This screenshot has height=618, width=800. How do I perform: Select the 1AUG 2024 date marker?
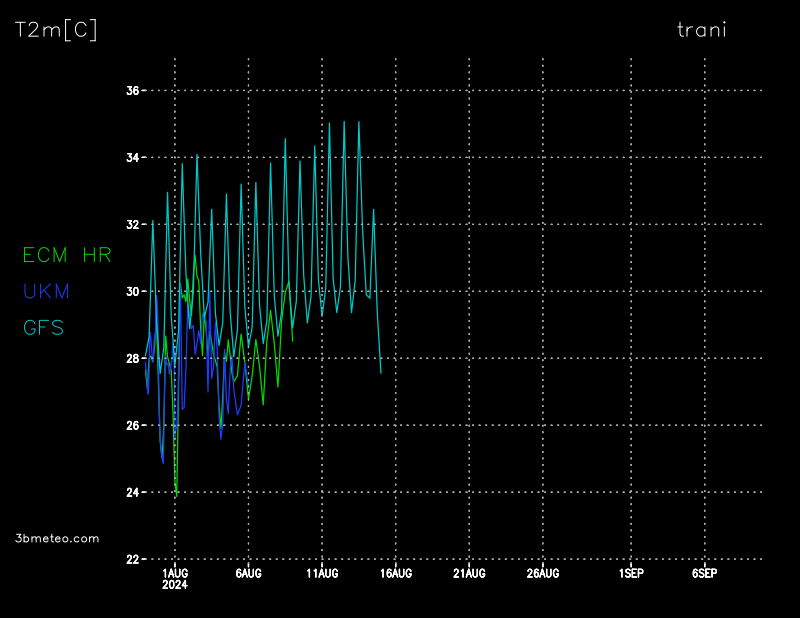[175, 579]
